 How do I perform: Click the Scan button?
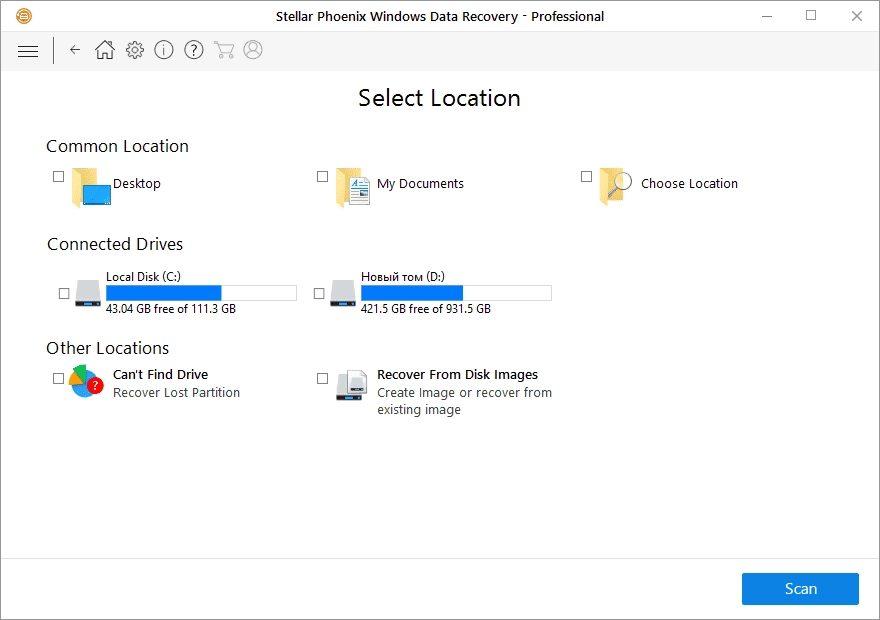tap(800, 589)
